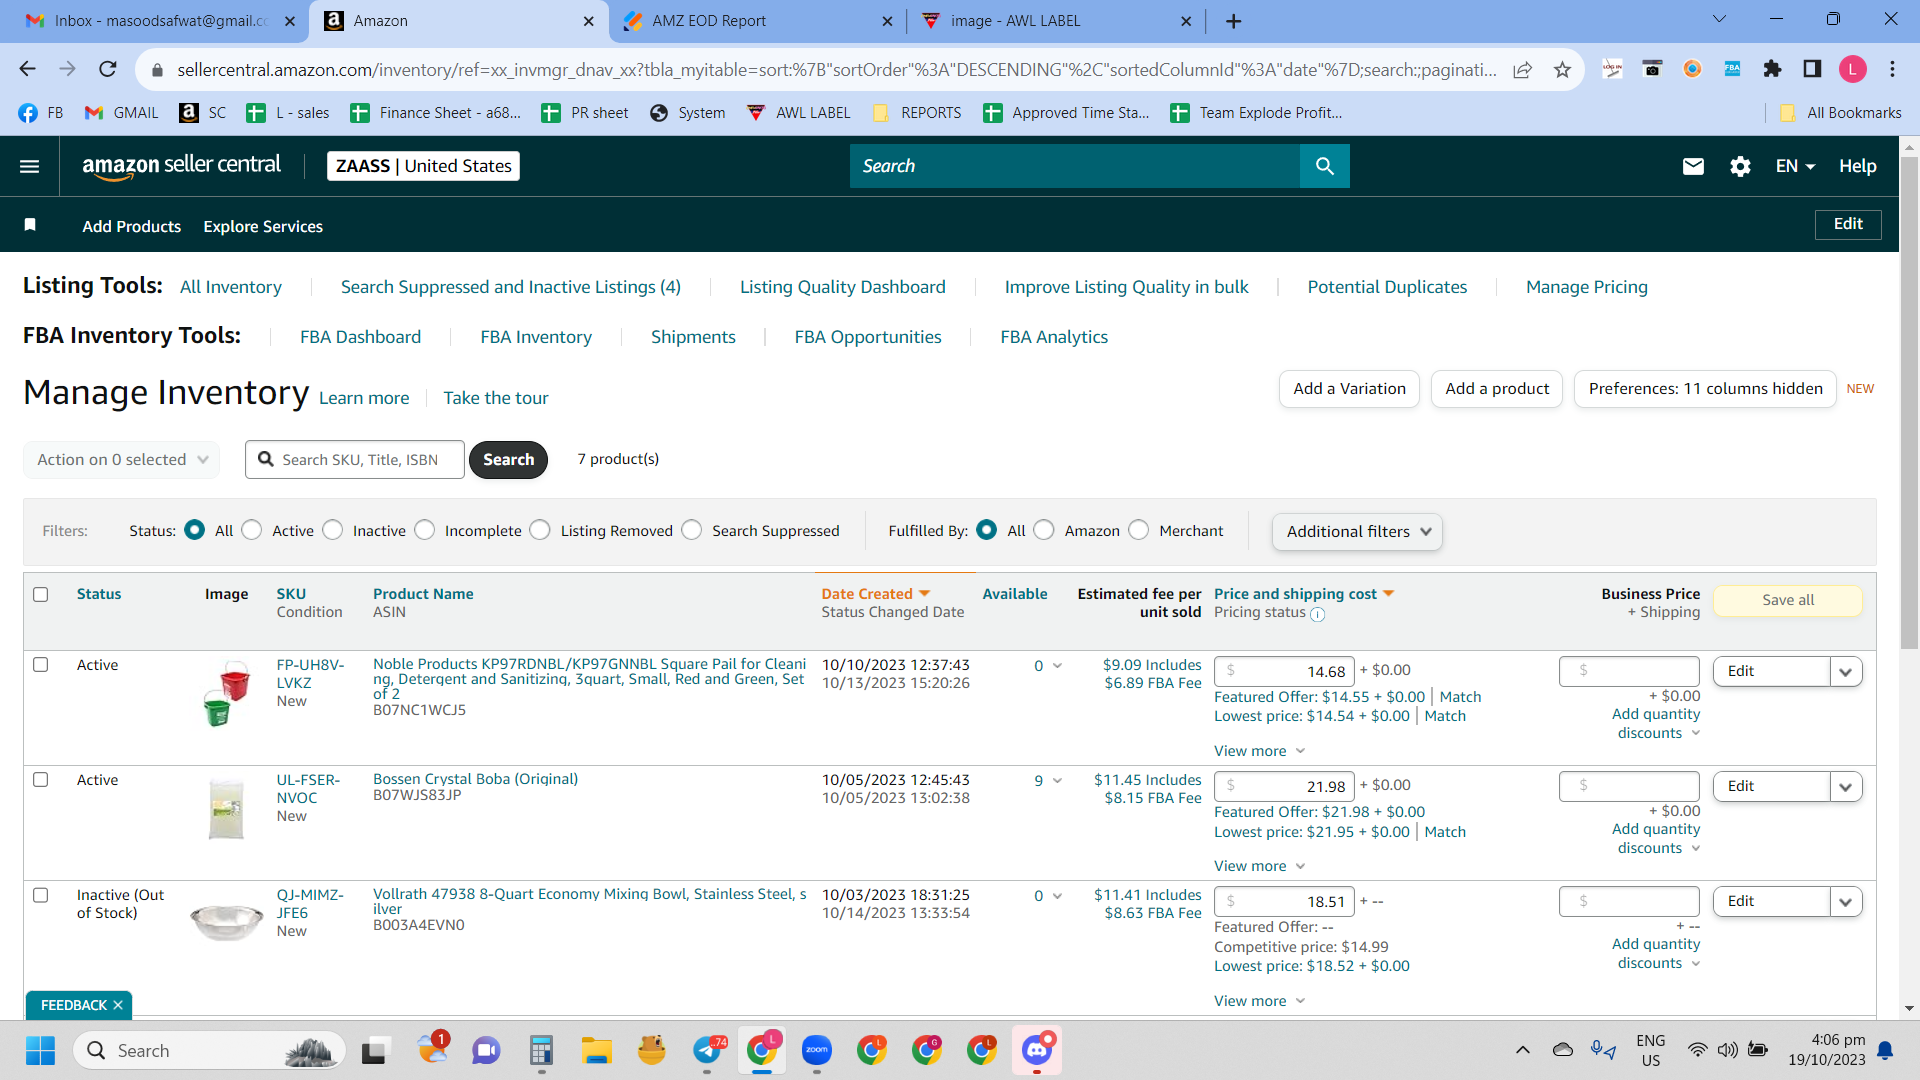Focus the Search SKU, Title, ISBN field

pyautogui.click(x=355, y=460)
